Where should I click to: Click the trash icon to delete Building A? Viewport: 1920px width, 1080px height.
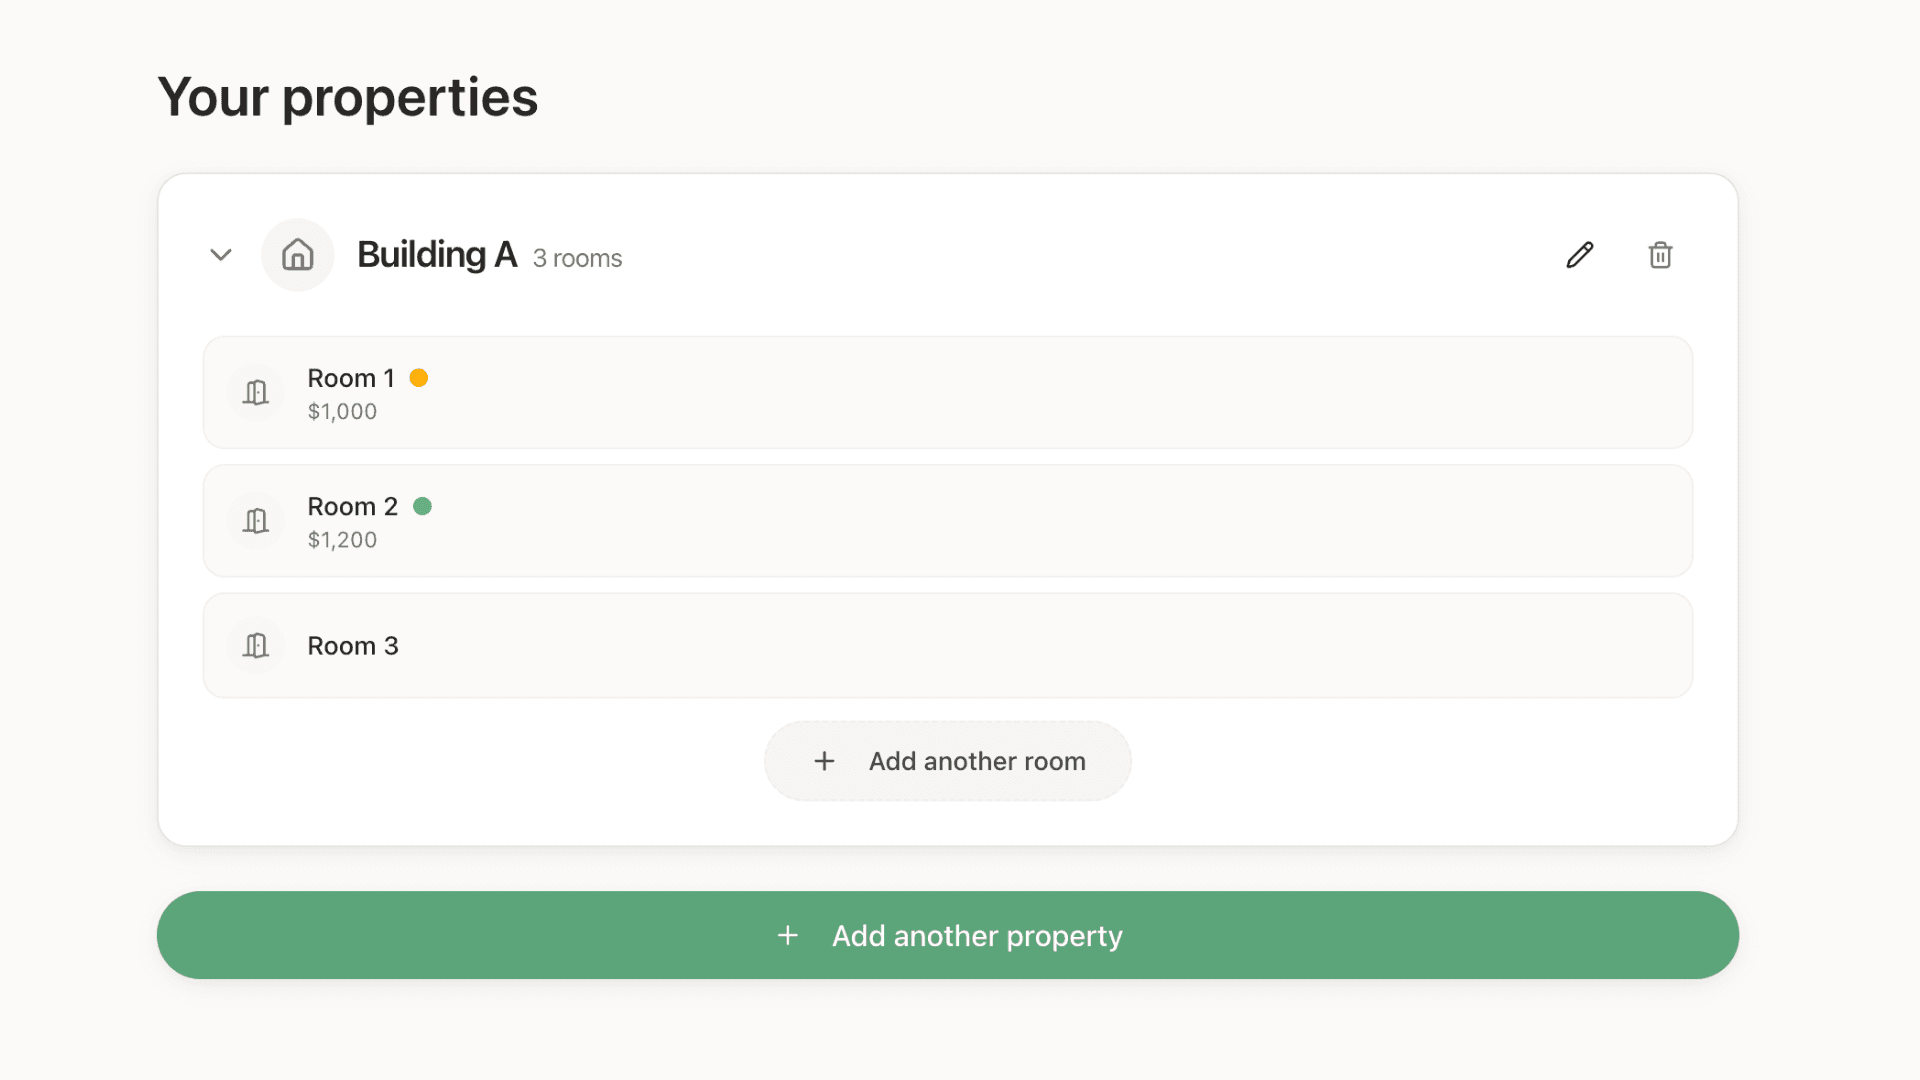pos(1660,255)
